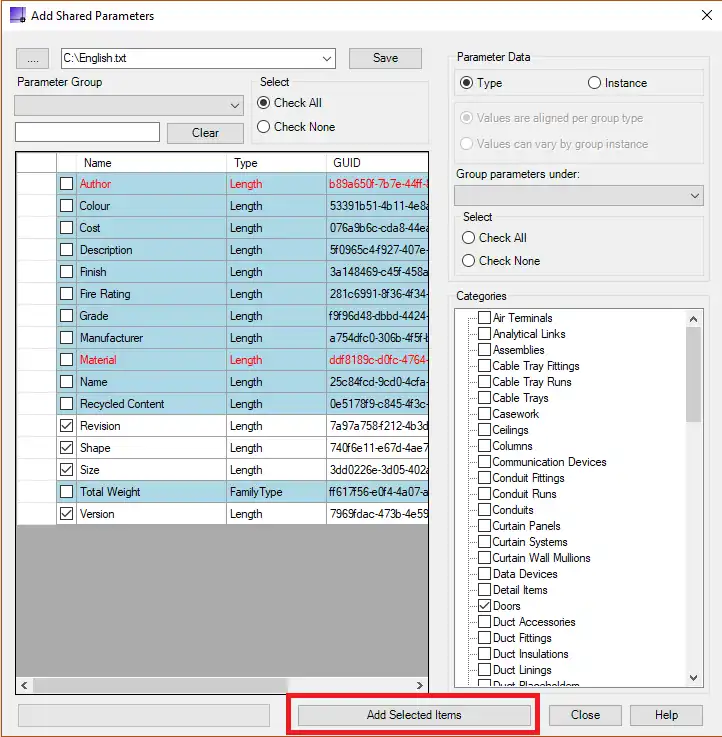The image size is (722, 737).
Task: Click the Save button
Action: (x=385, y=58)
